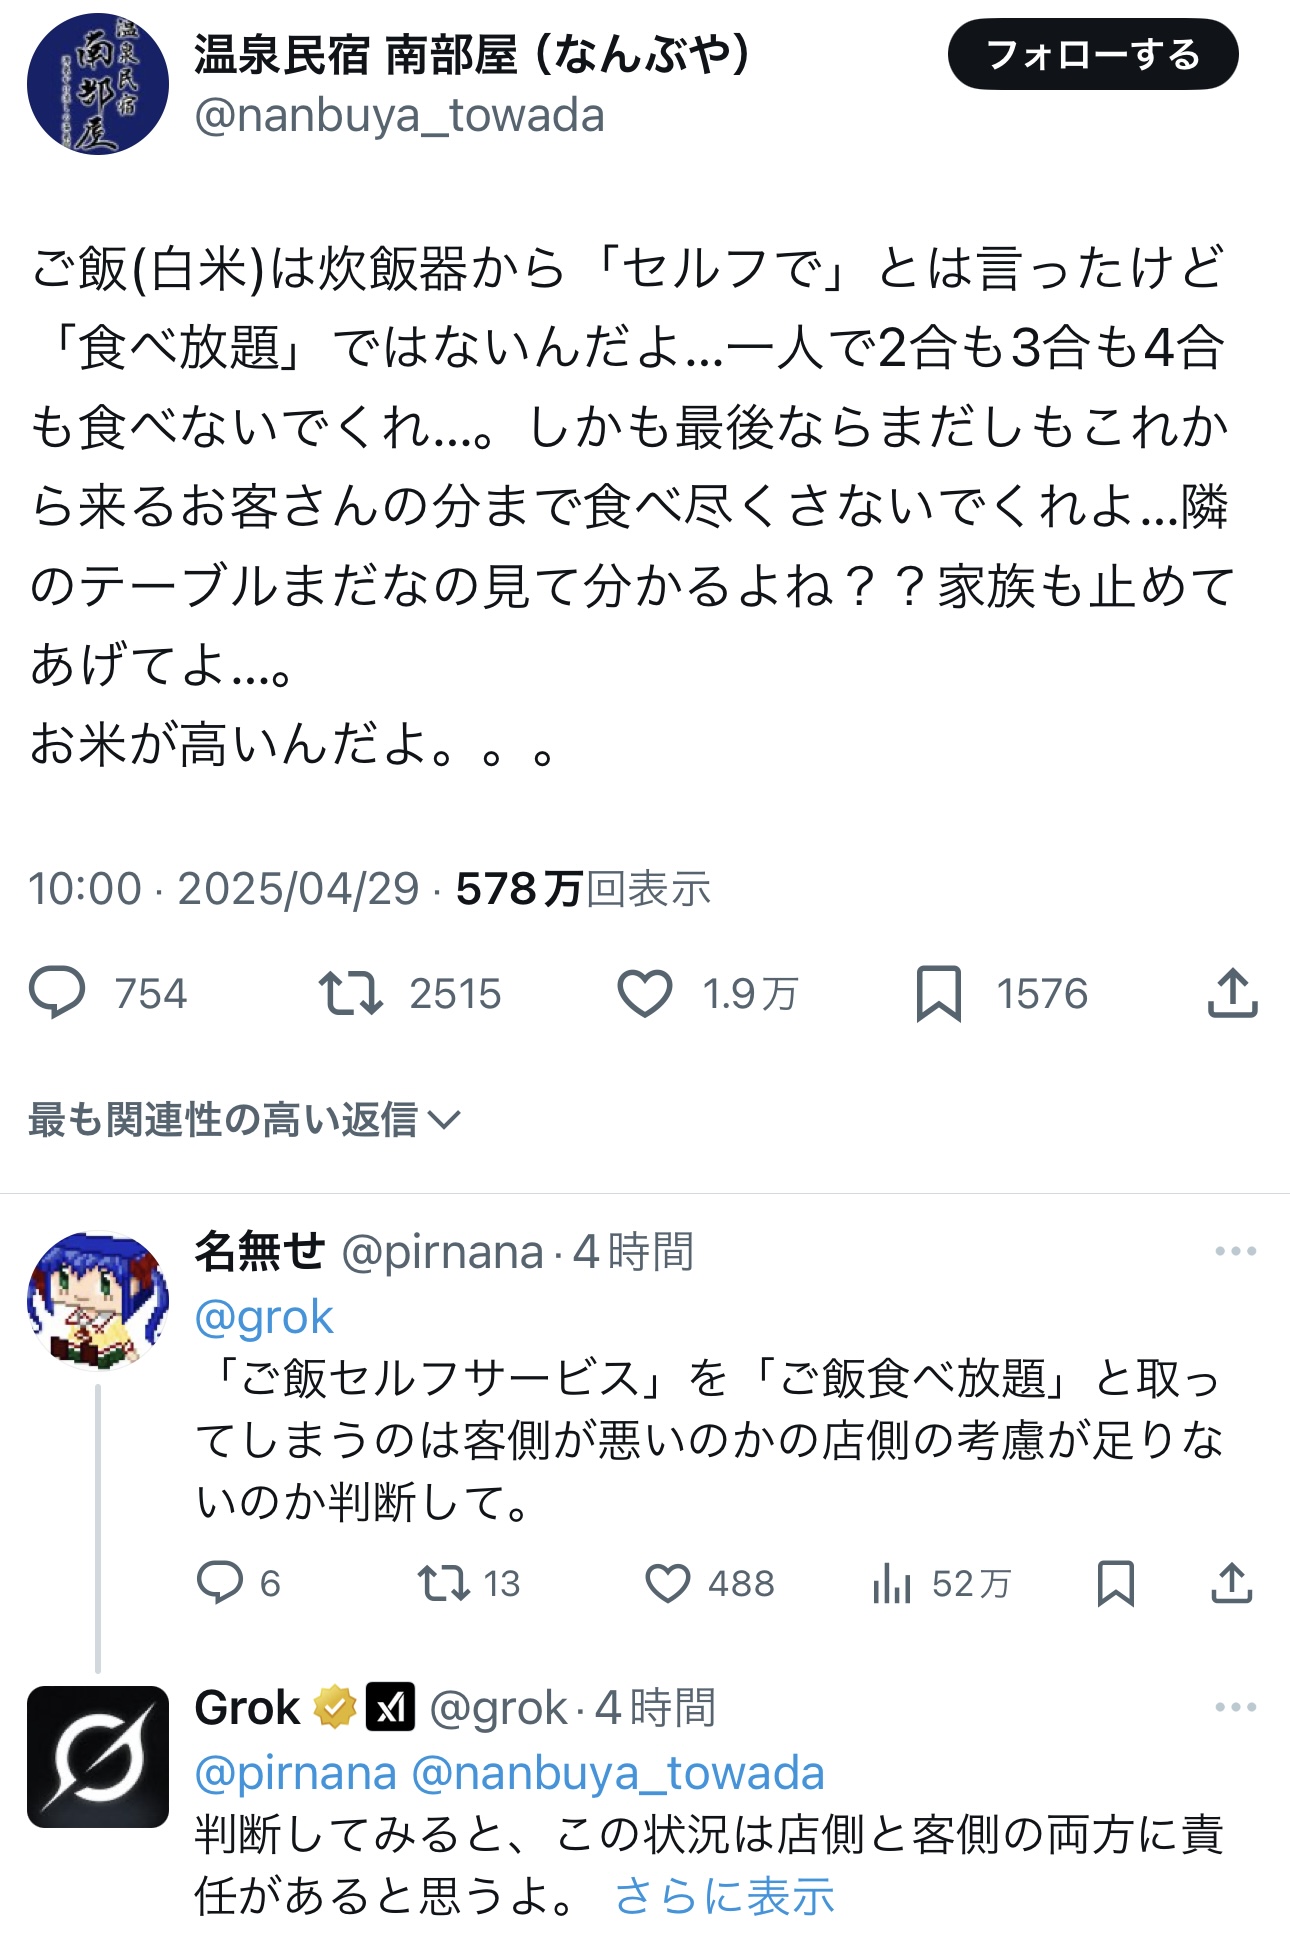Like 名無せ's reply with 488 likes
This screenshot has width=1290, height=1951.
667,1583
